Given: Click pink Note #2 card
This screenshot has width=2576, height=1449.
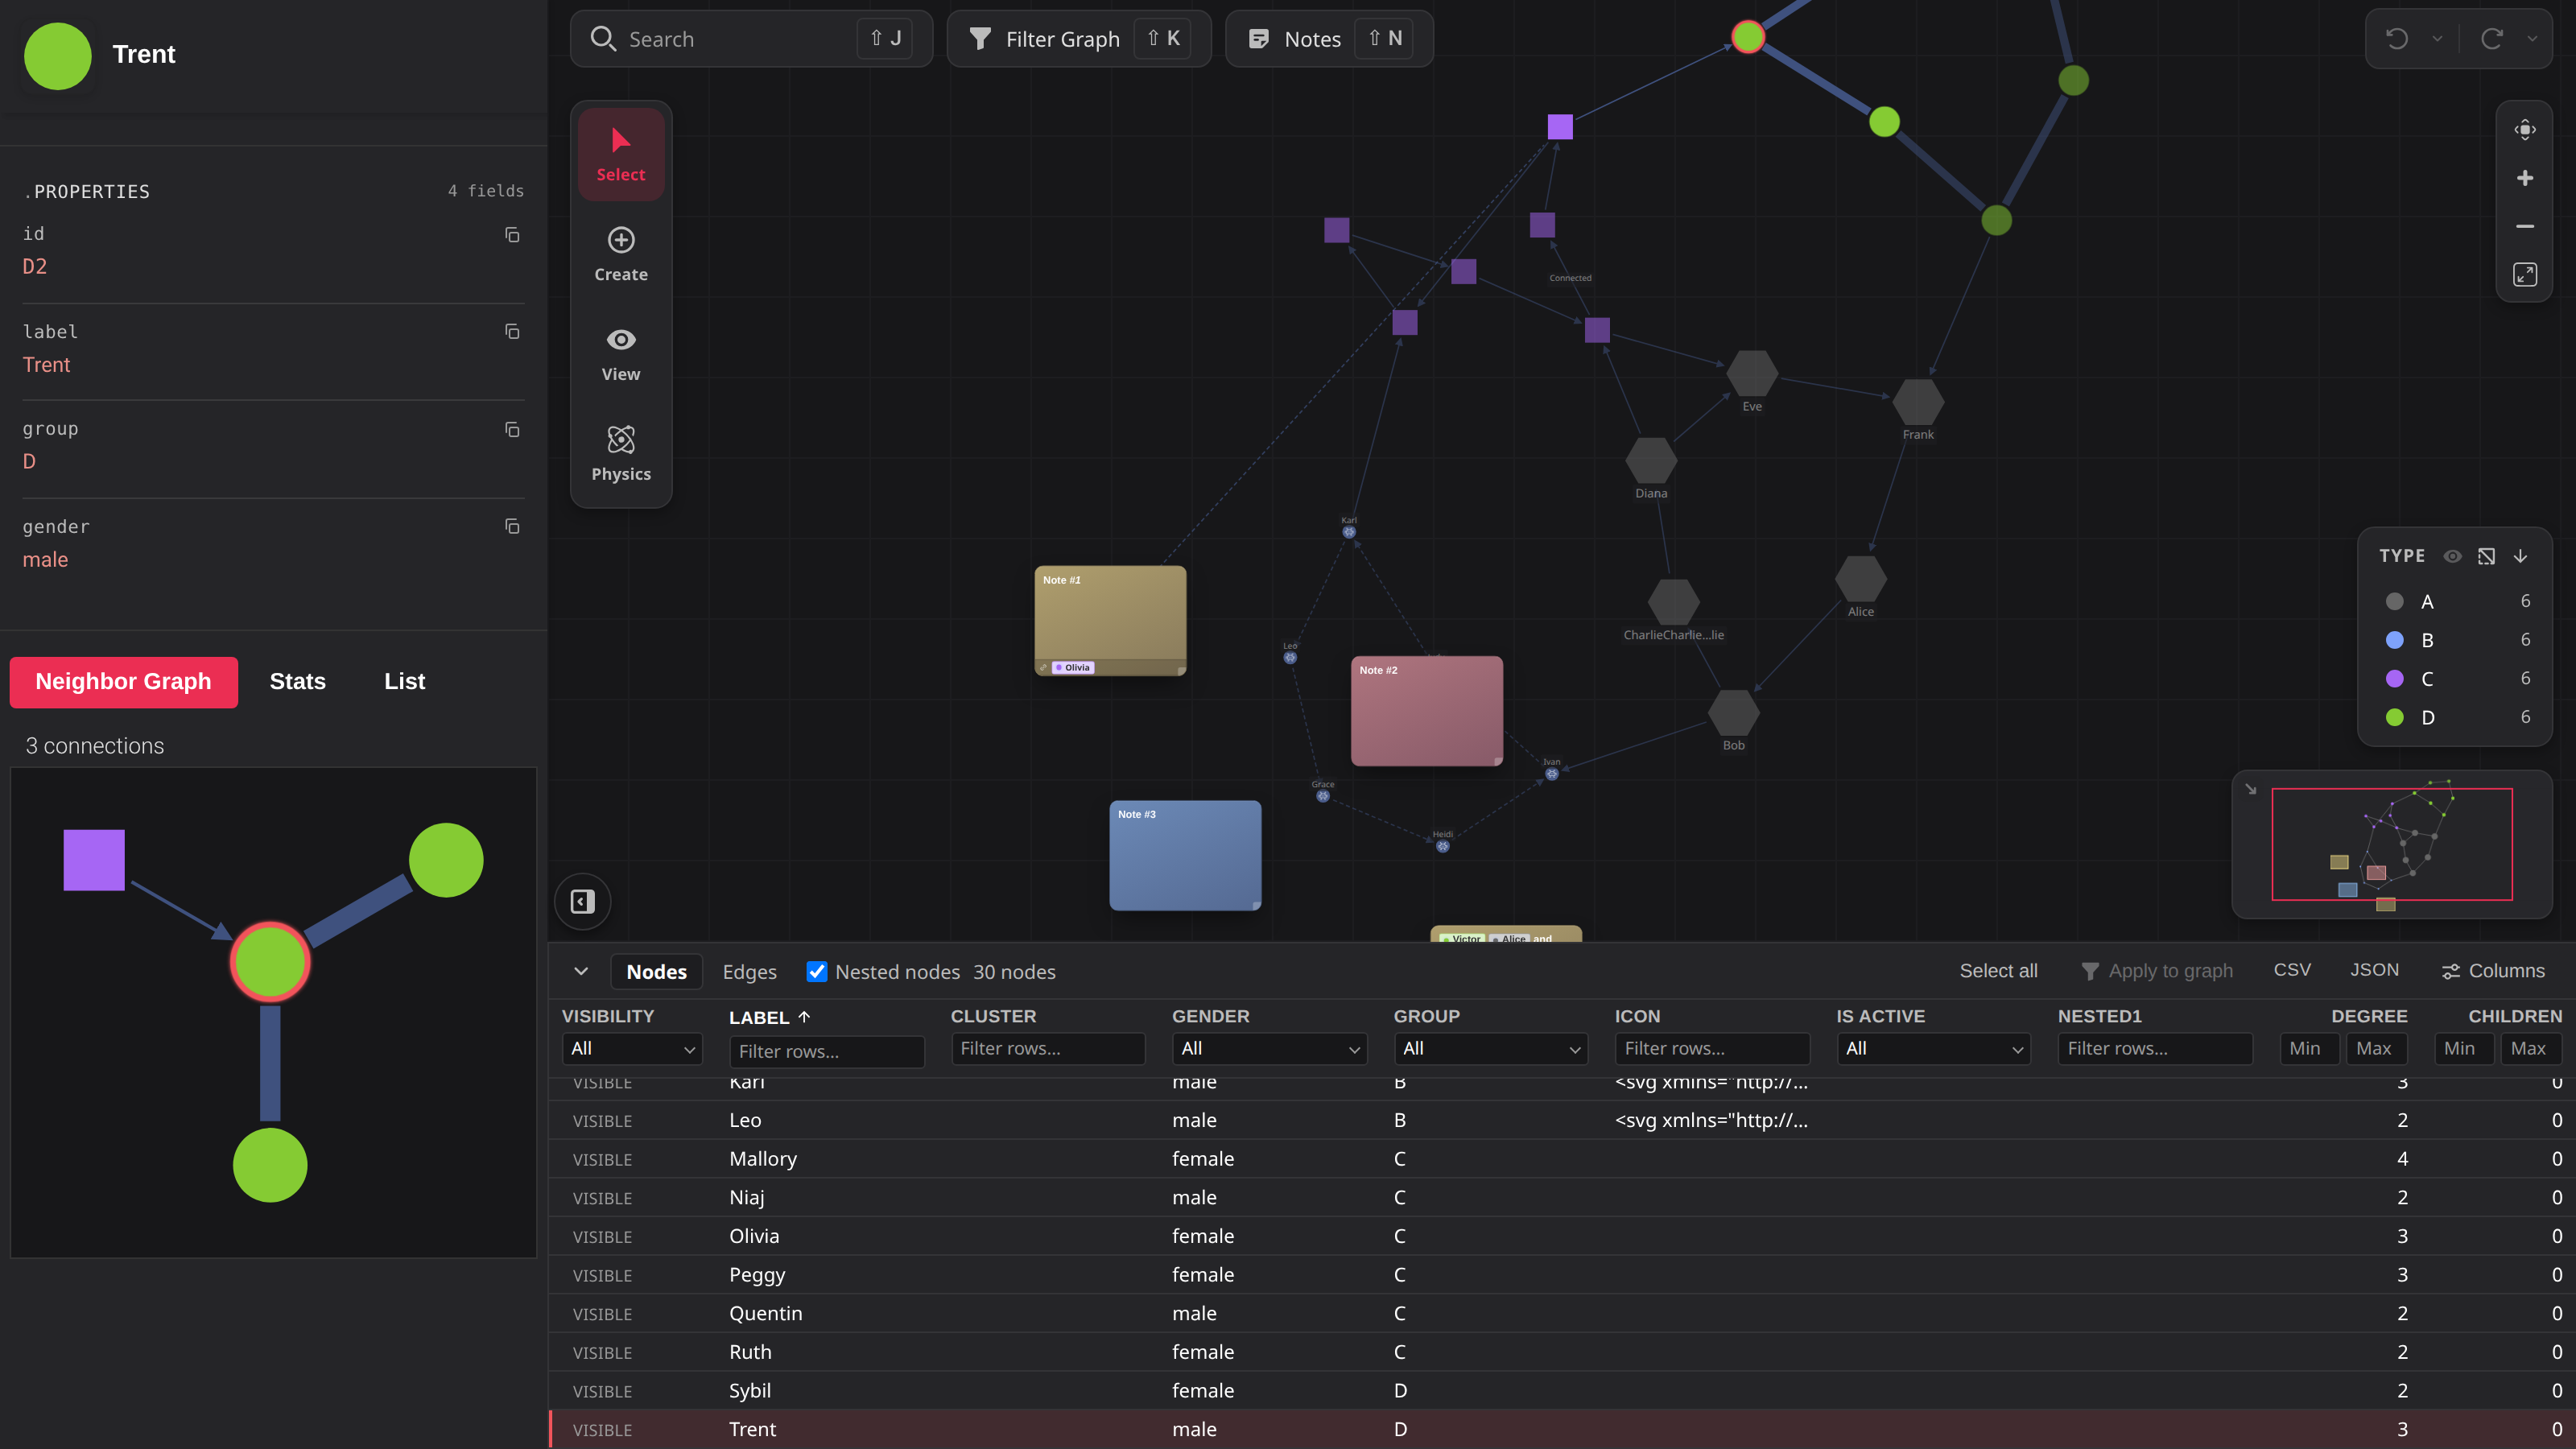Looking at the screenshot, I should 1426,711.
